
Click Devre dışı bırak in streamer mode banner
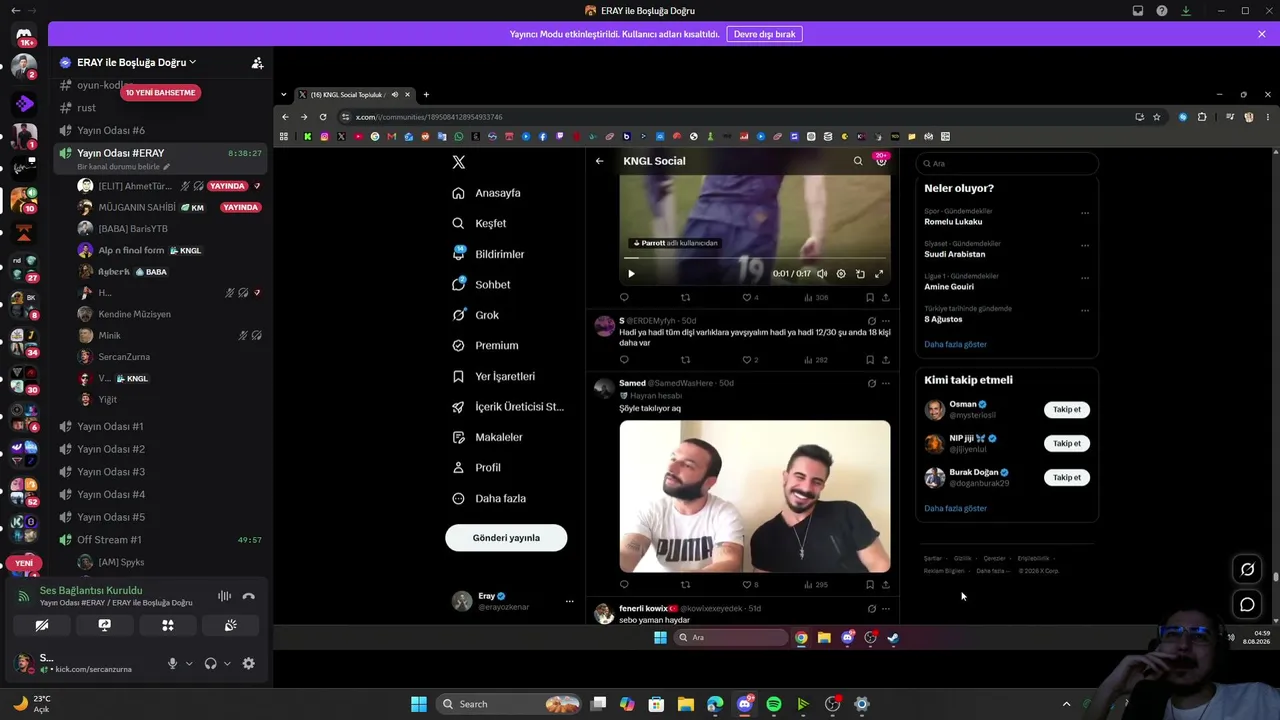pyautogui.click(x=764, y=34)
